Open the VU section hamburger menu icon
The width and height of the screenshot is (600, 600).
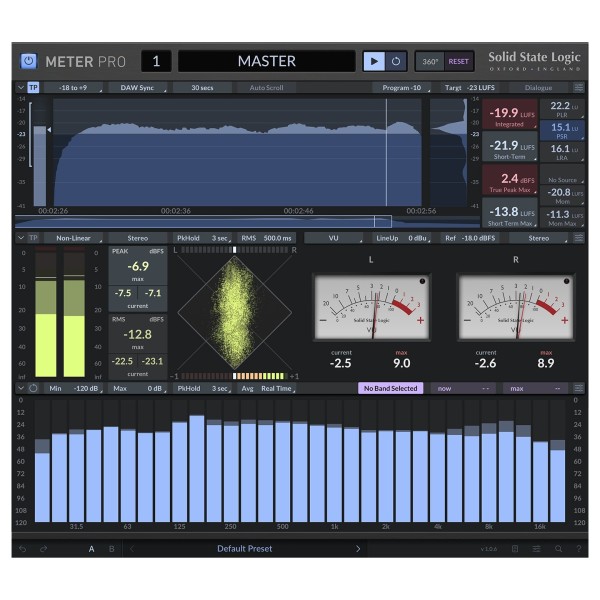(x=579, y=238)
